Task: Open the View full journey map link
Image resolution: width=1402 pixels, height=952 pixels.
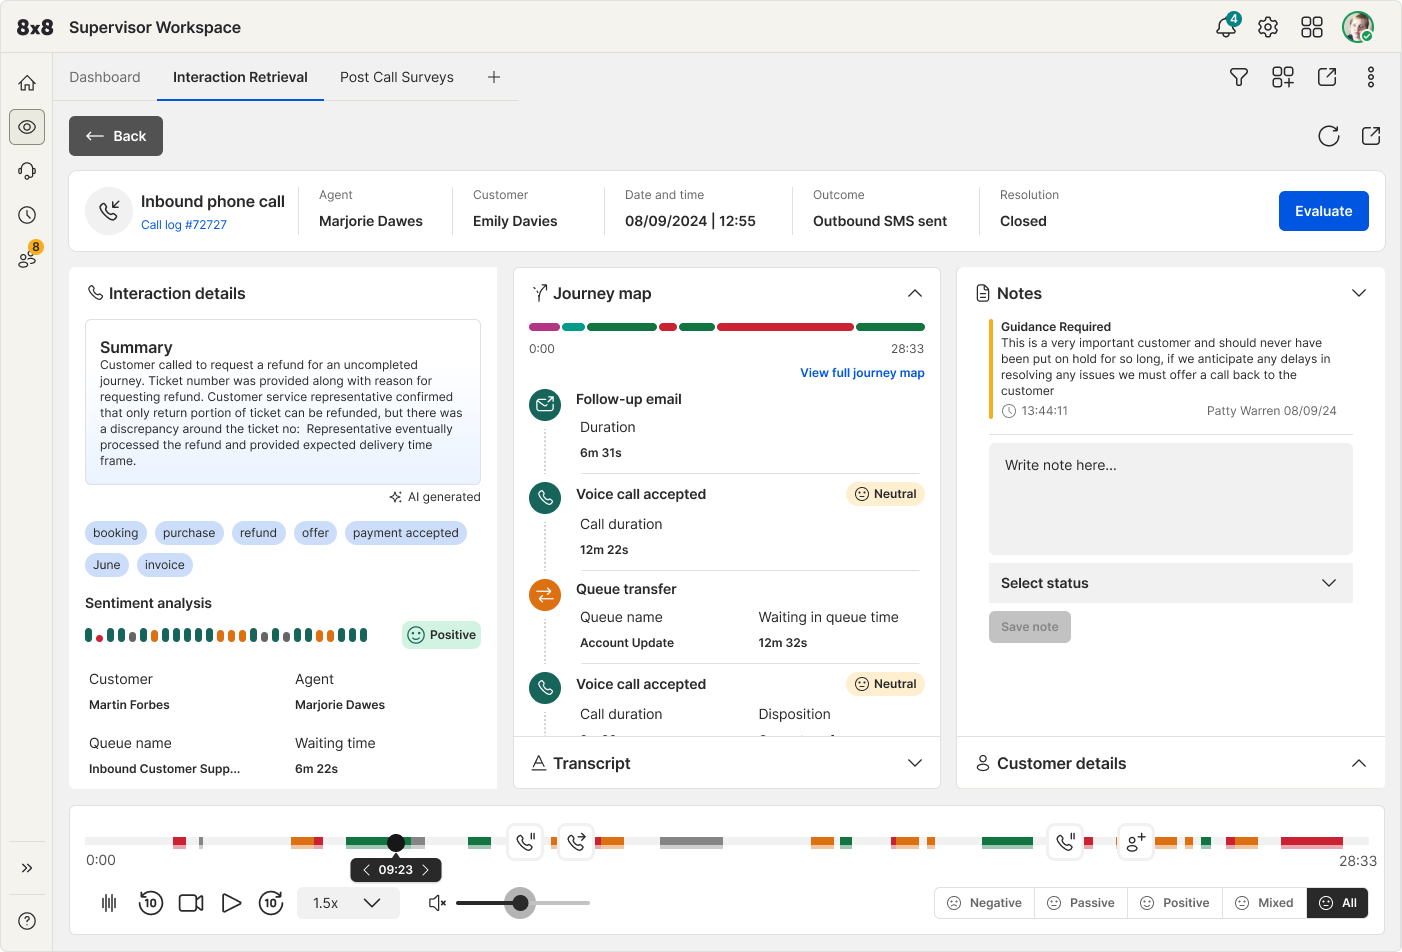Action: [862, 373]
